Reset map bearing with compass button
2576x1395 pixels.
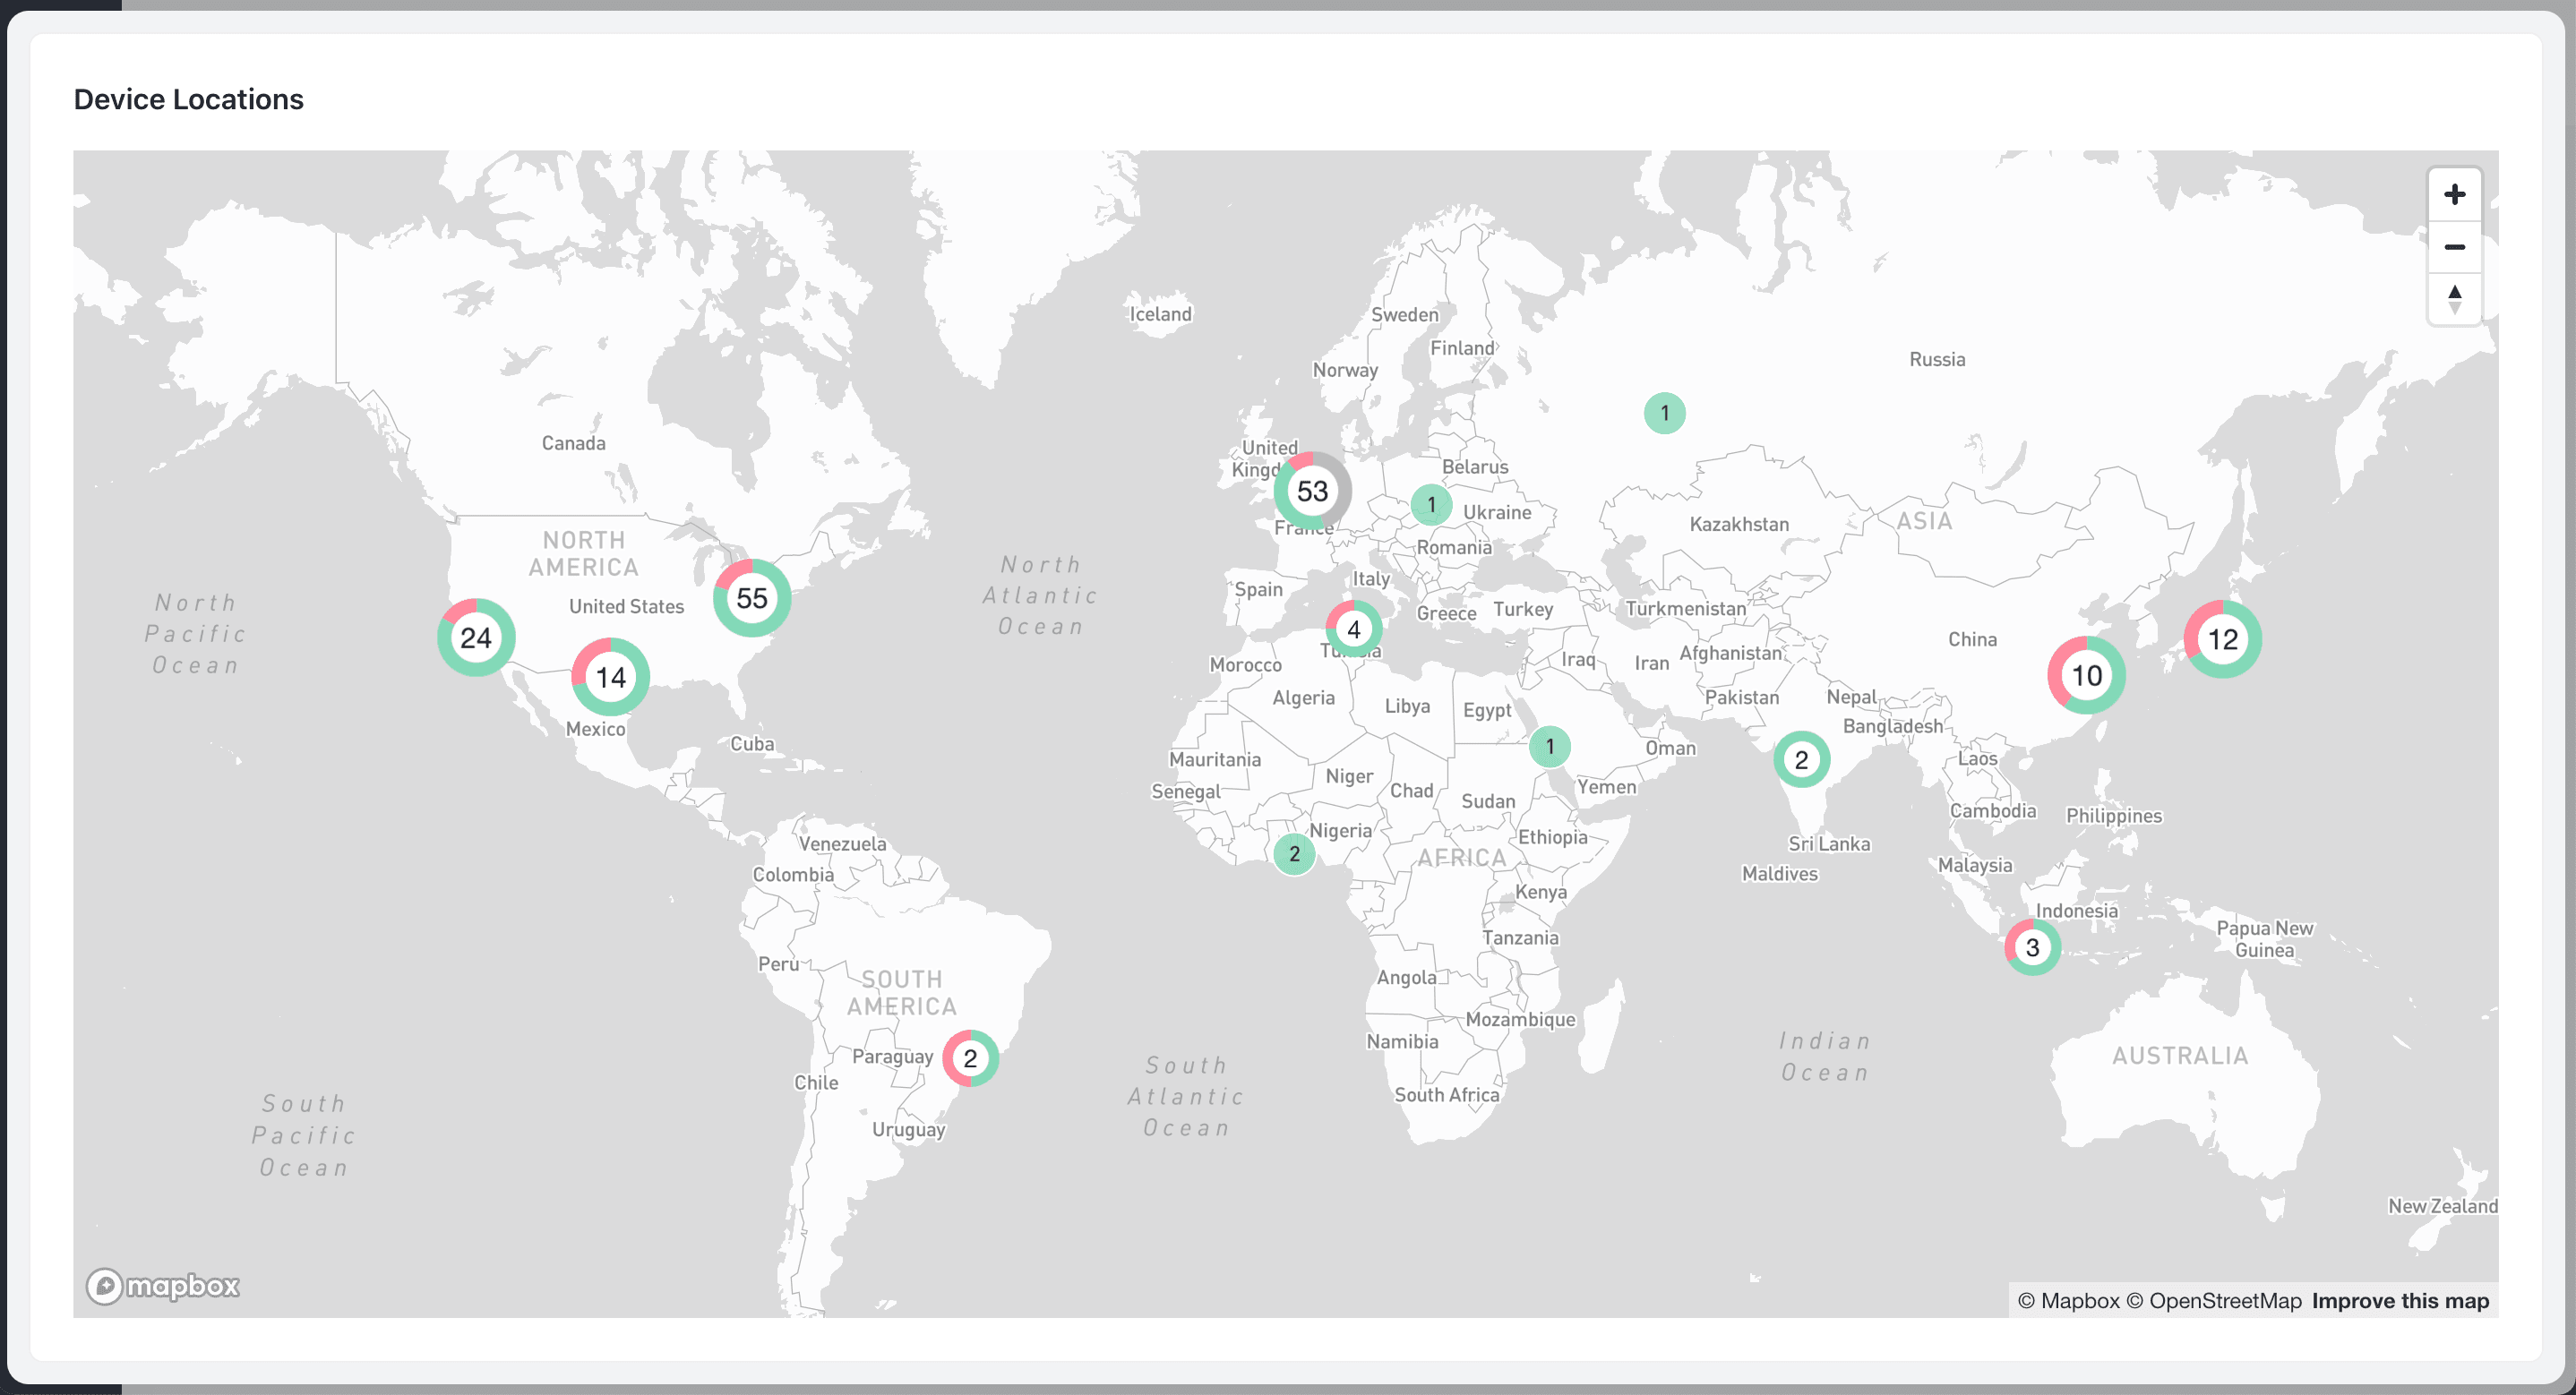[x=2454, y=298]
